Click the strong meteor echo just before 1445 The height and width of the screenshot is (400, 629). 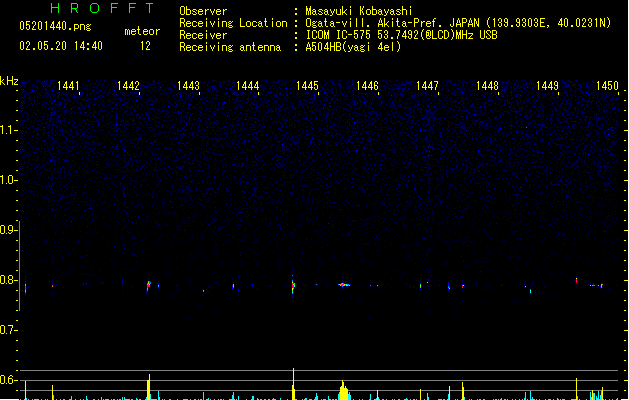293,285
